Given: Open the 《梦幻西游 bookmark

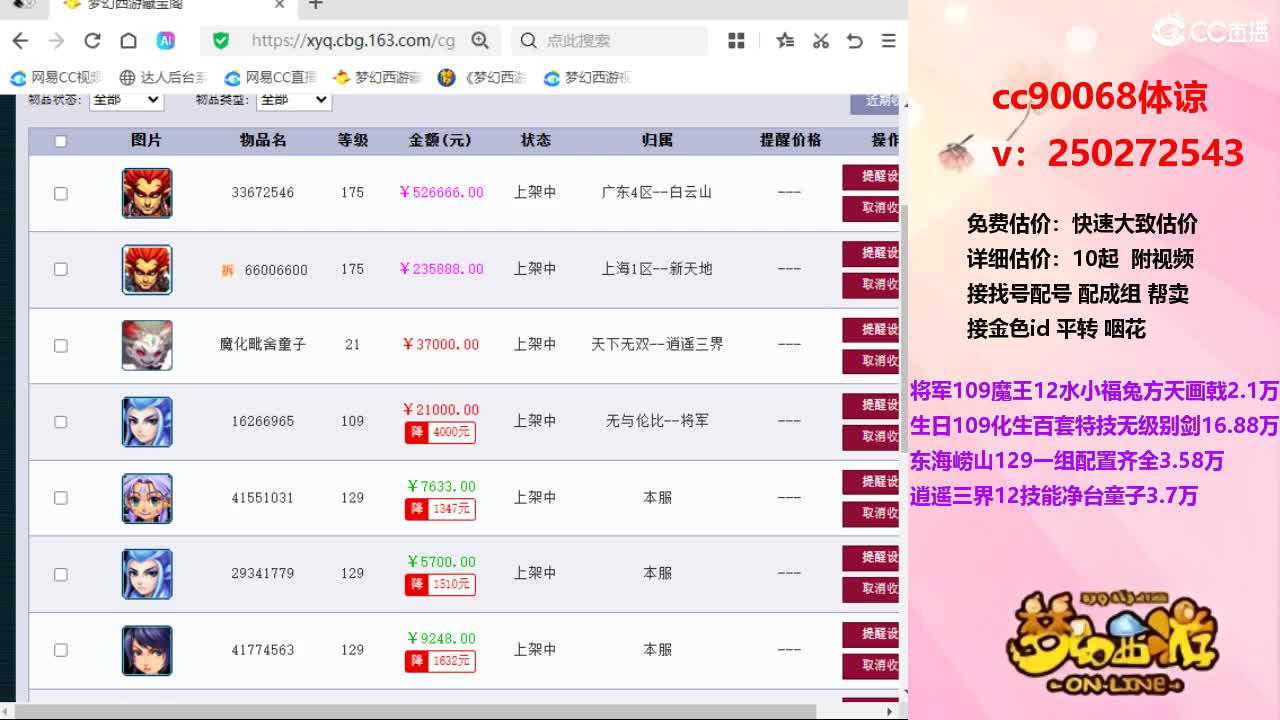Looking at the screenshot, I should (483, 77).
